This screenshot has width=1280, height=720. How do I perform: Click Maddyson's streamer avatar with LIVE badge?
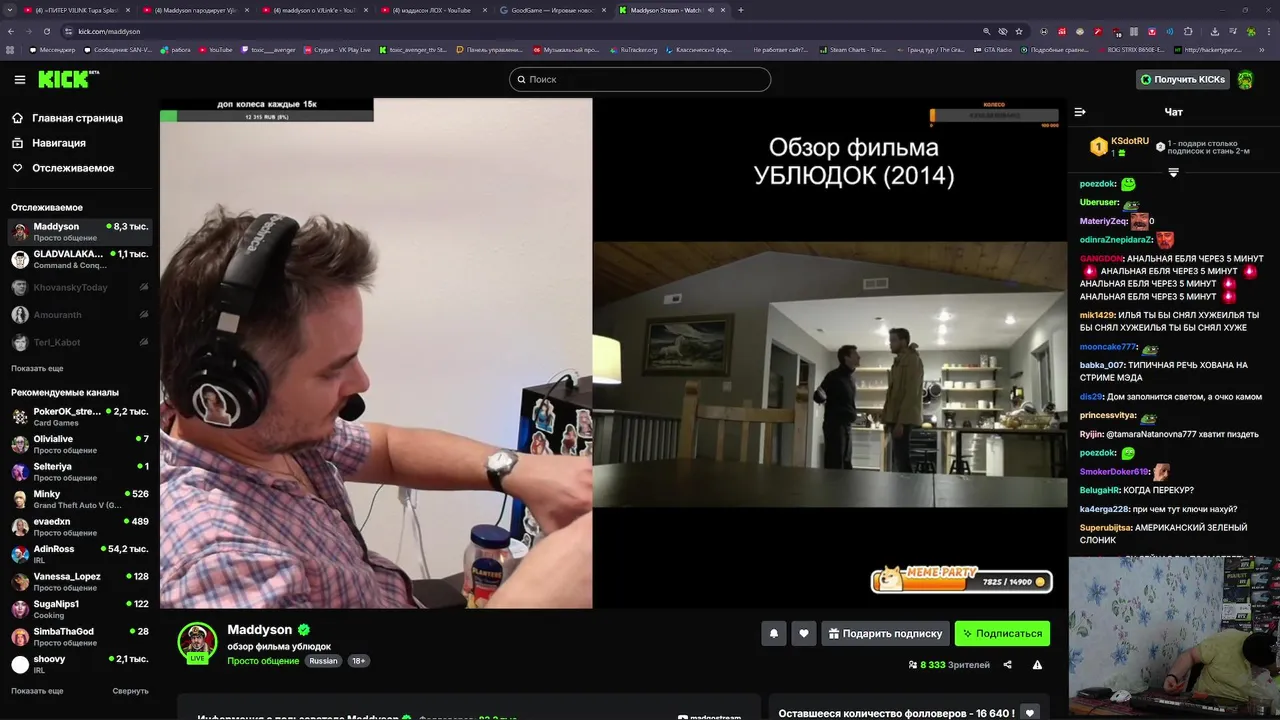coord(197,643)
